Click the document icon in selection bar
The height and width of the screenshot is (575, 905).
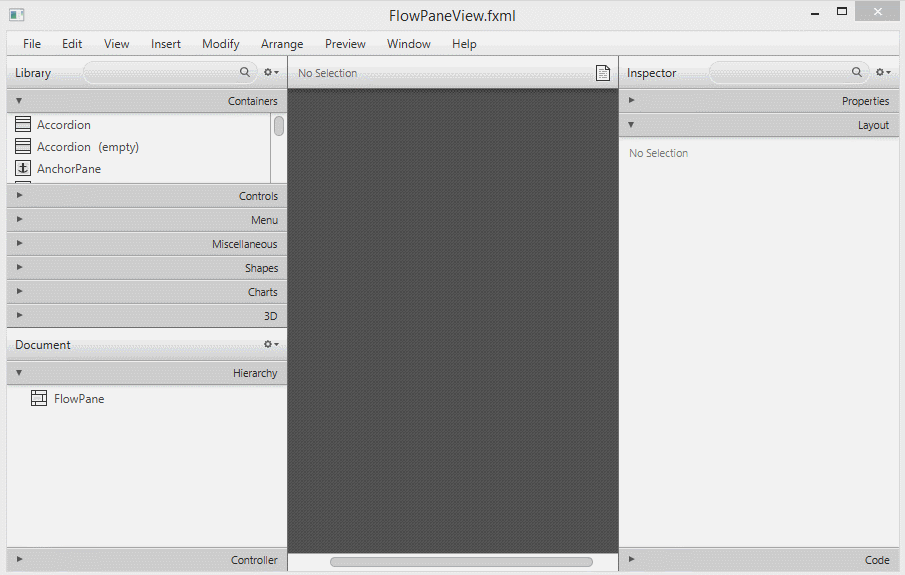602,73
